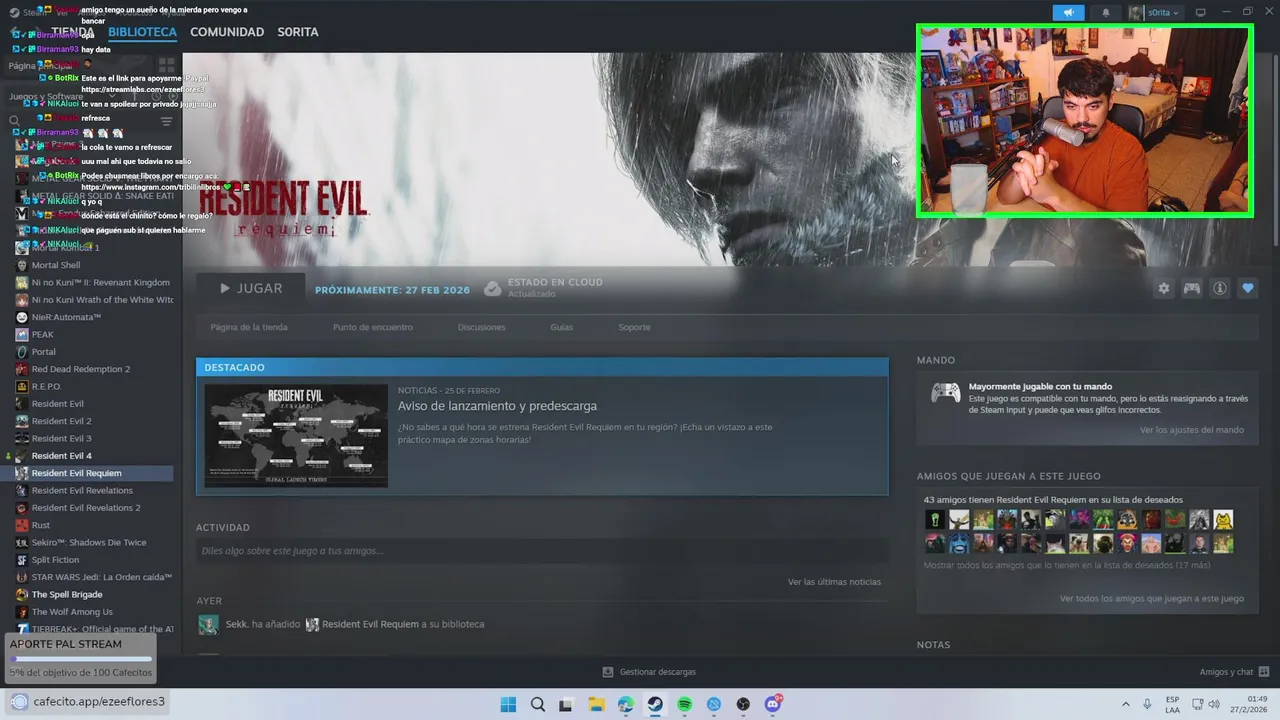Open File Explorer from taskbar
The width and height of the screenshot is (1280, 720).
click(x=596, y=704)
